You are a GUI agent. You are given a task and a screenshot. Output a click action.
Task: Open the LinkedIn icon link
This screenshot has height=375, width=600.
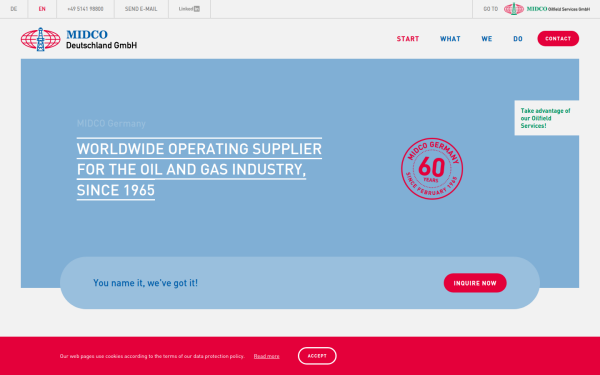point(189,9)
